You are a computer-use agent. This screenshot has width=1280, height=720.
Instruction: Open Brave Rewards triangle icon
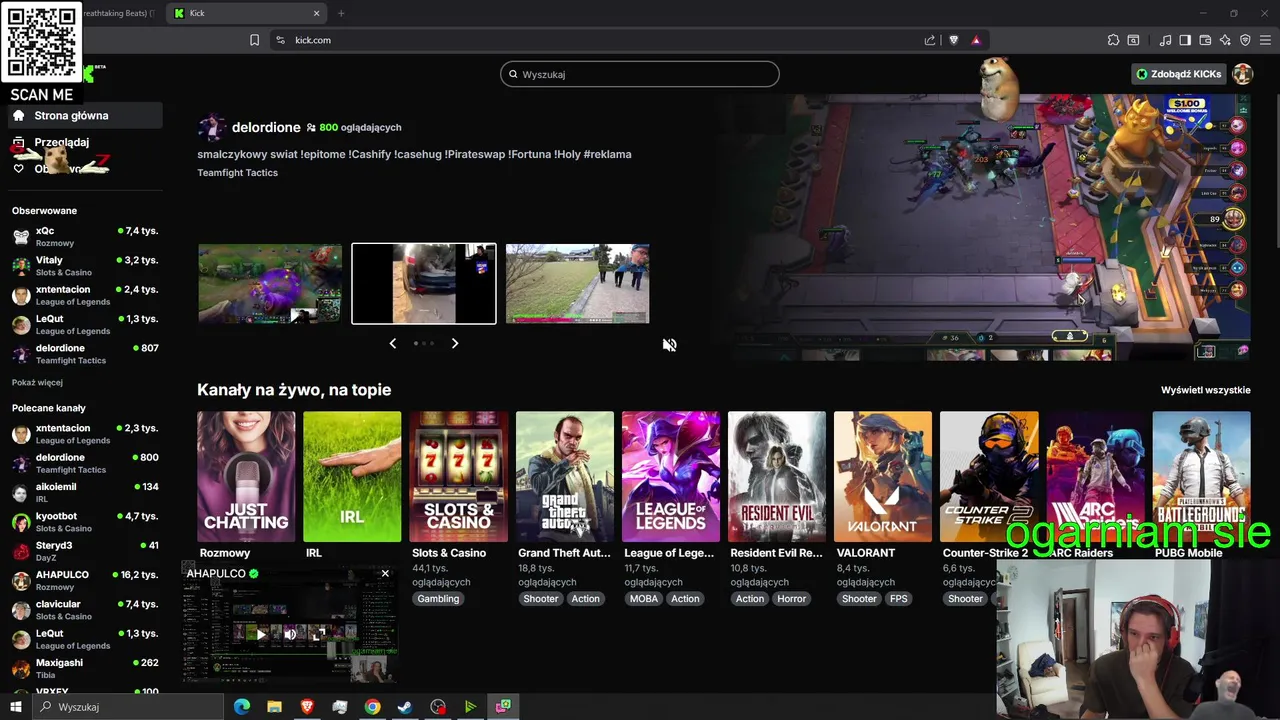click(x=976, y=40)
